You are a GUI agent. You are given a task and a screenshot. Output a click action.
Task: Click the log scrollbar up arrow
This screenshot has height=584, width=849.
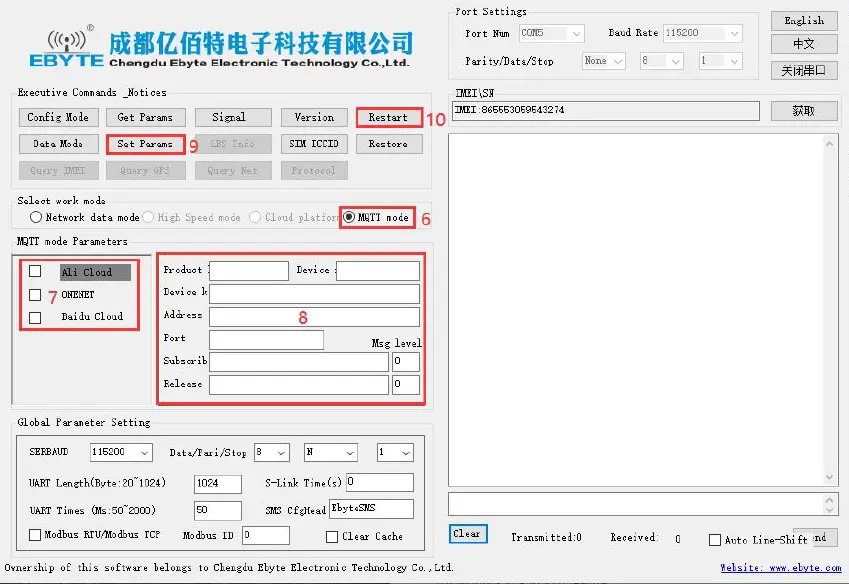coord(830,143)
